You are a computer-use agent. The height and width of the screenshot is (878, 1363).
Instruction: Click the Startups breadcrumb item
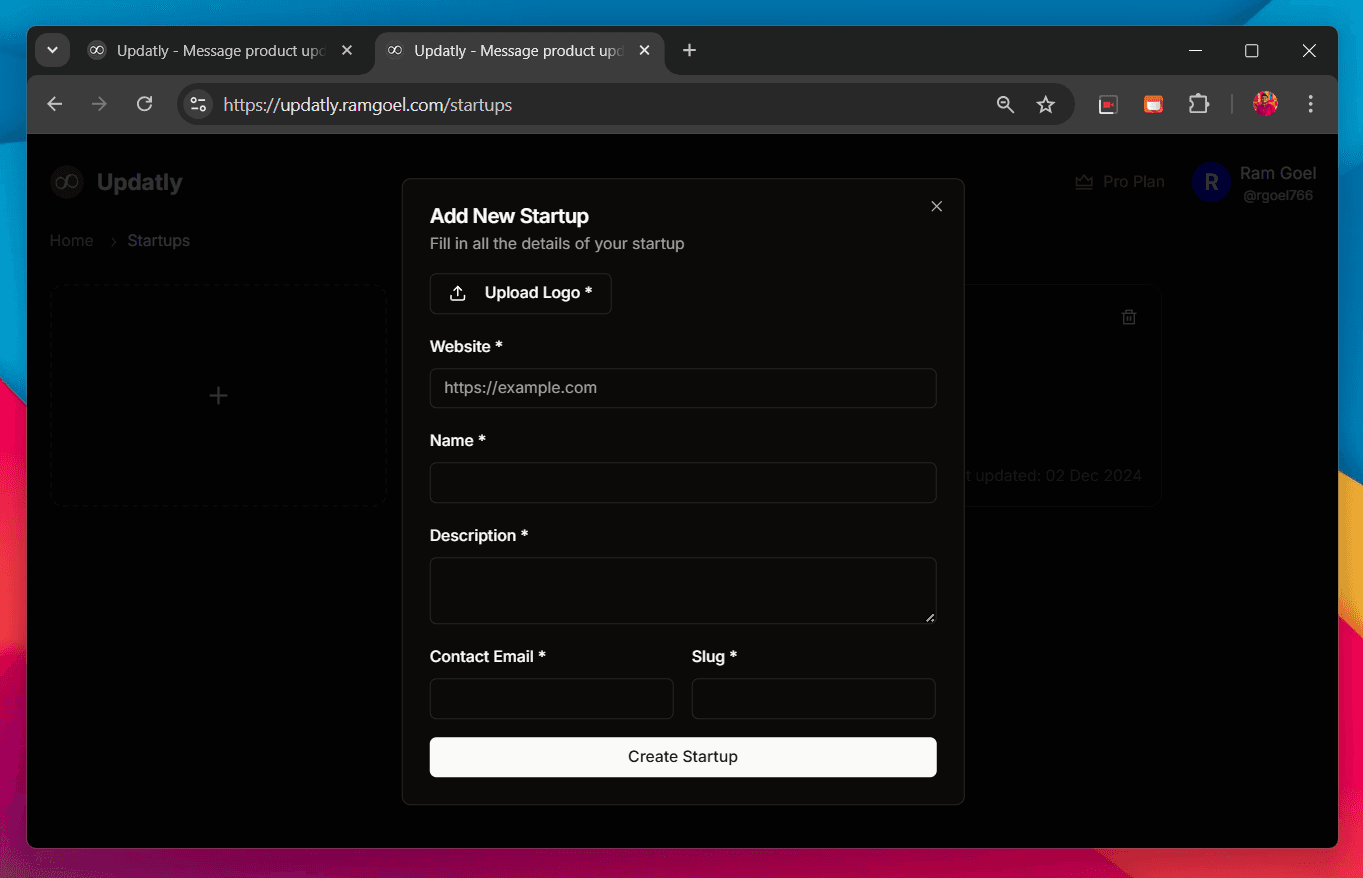pyautogui.click(x=158, y=241)
